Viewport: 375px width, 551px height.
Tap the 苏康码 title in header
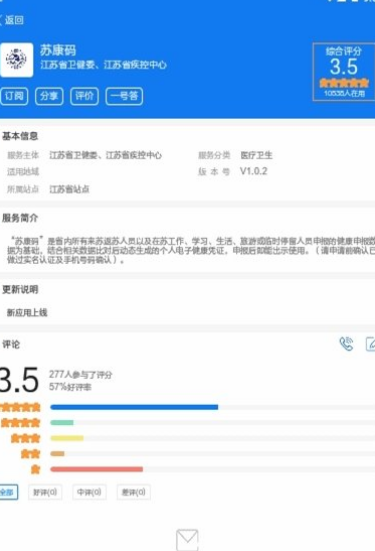pos(58,50)
